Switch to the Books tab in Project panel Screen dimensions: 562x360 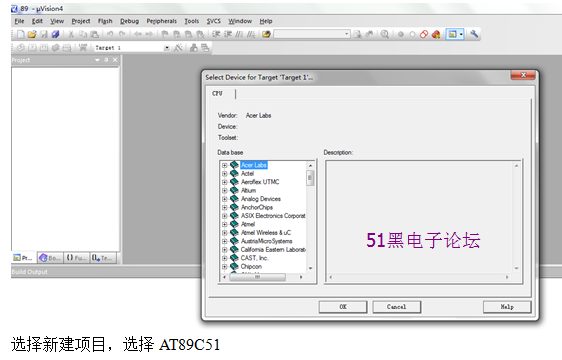pos(50,258)
